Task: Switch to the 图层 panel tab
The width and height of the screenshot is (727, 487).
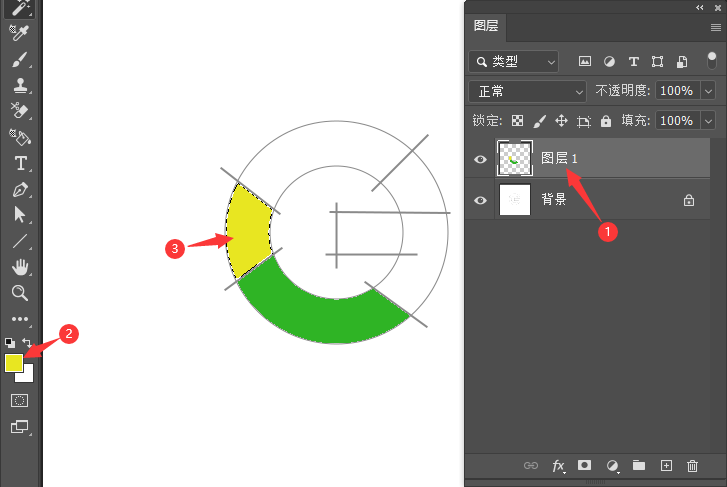Action: [486, 26]
